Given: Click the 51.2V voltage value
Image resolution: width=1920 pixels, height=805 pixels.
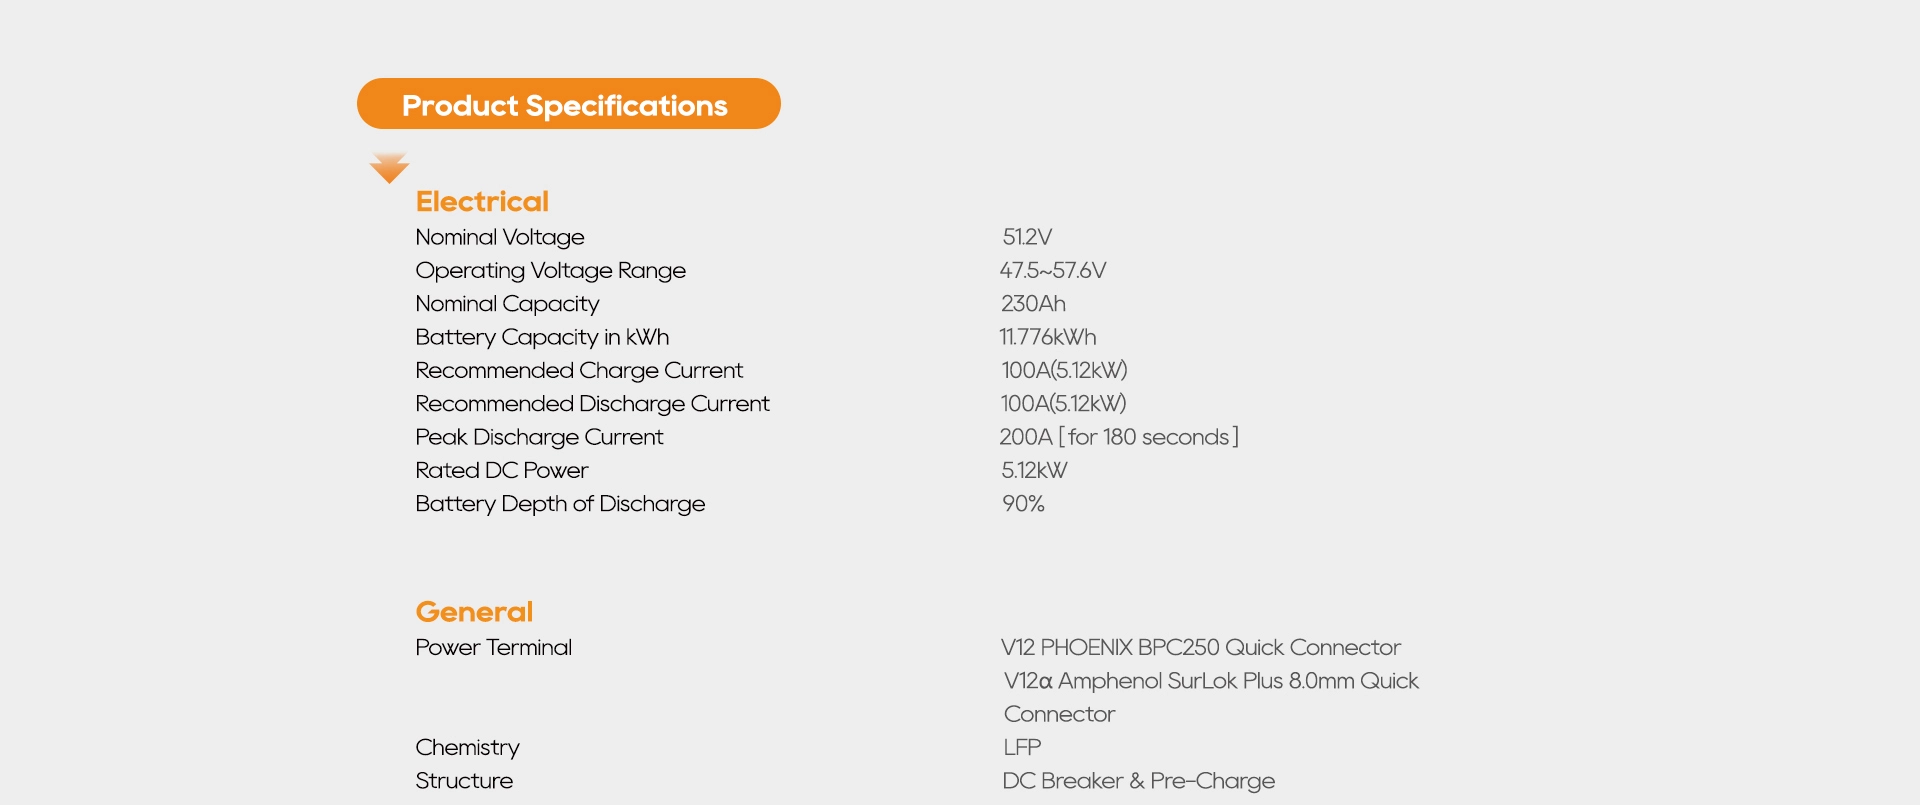Looking at the screenshot, I should point(1027,237).
